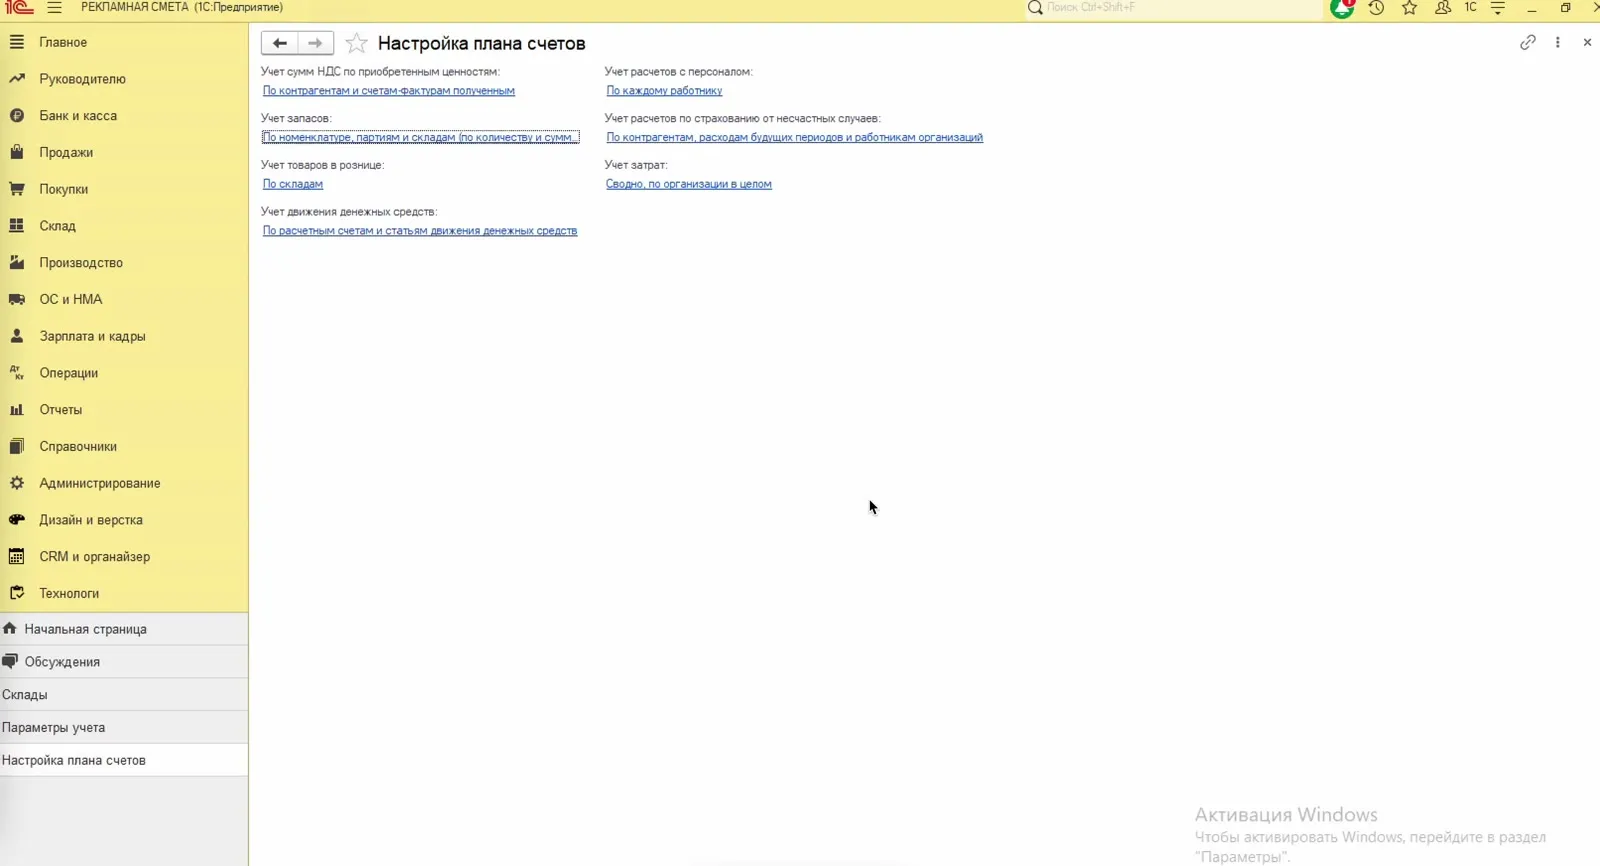
Task: Open the Отчеты section
Action: 124,410
